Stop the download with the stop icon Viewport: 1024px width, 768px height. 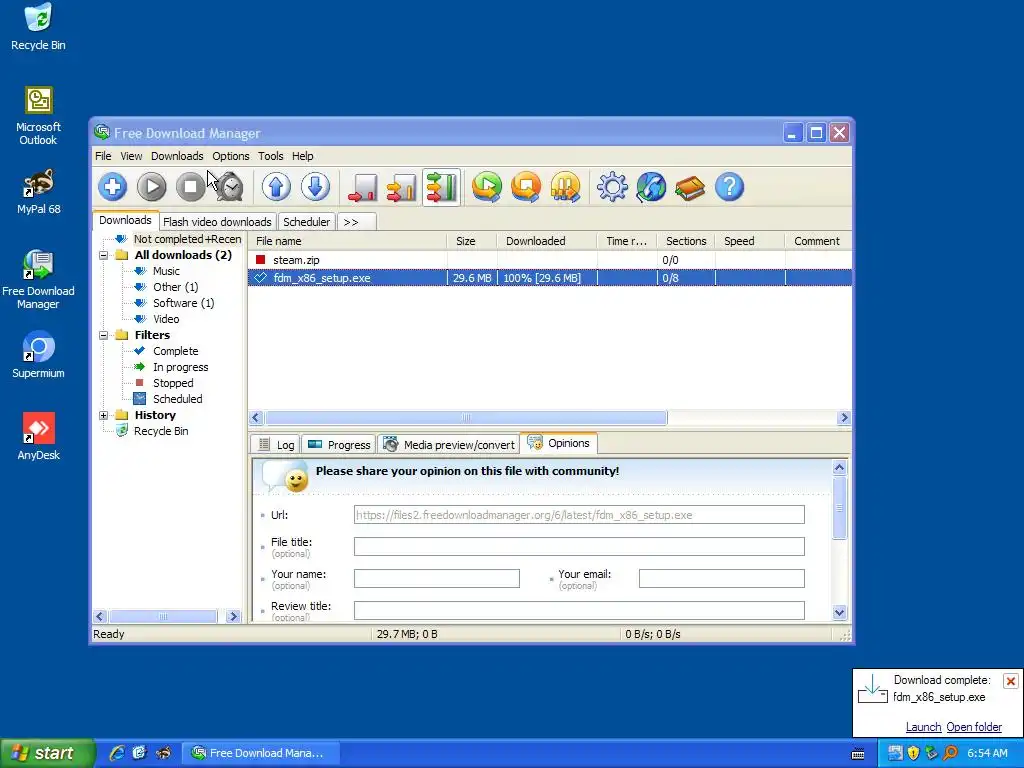190,187
